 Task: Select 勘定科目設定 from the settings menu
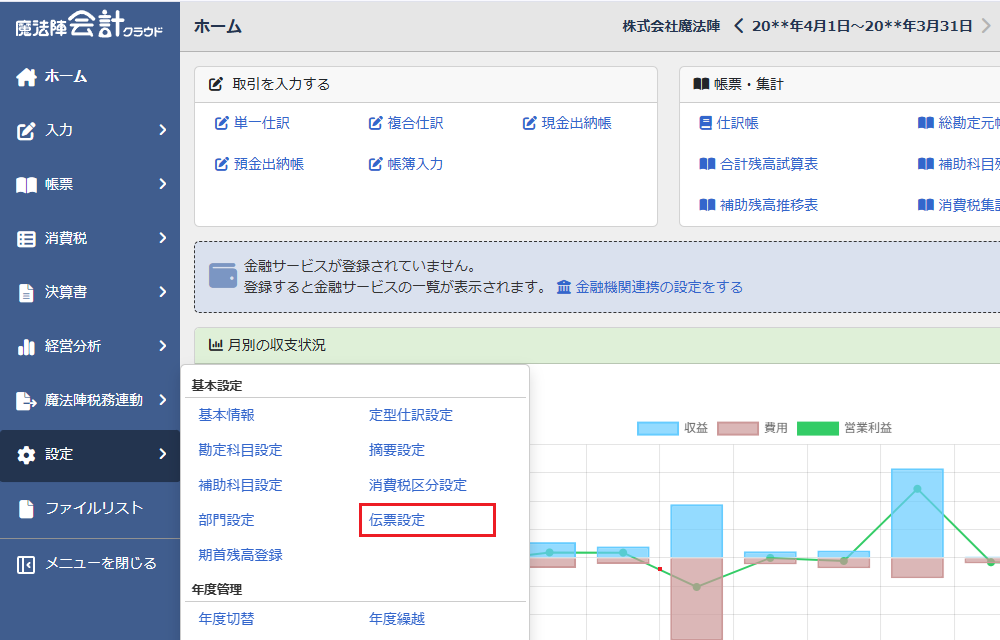click(x=240, y=450)
